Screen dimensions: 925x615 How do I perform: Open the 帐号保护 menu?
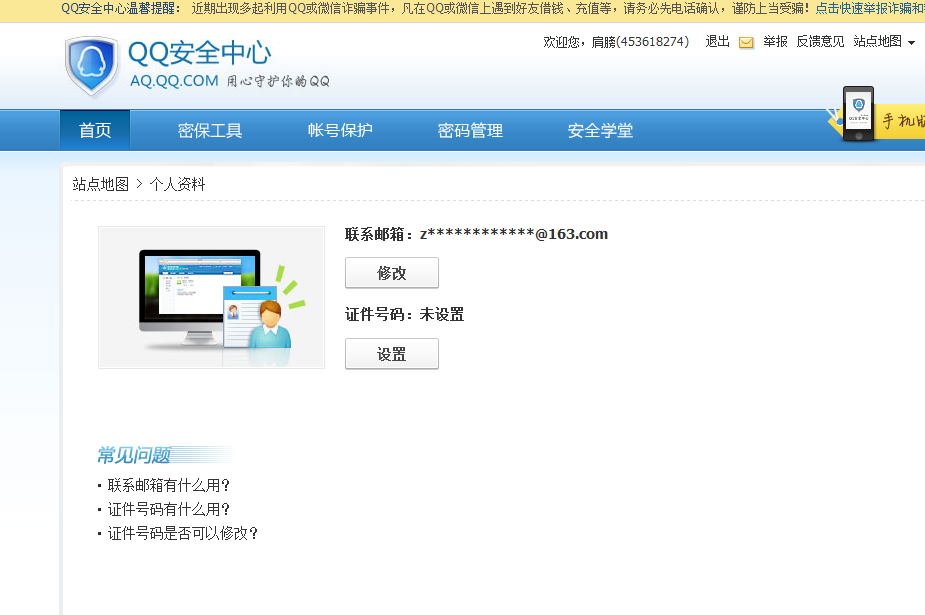pos(340,130)
